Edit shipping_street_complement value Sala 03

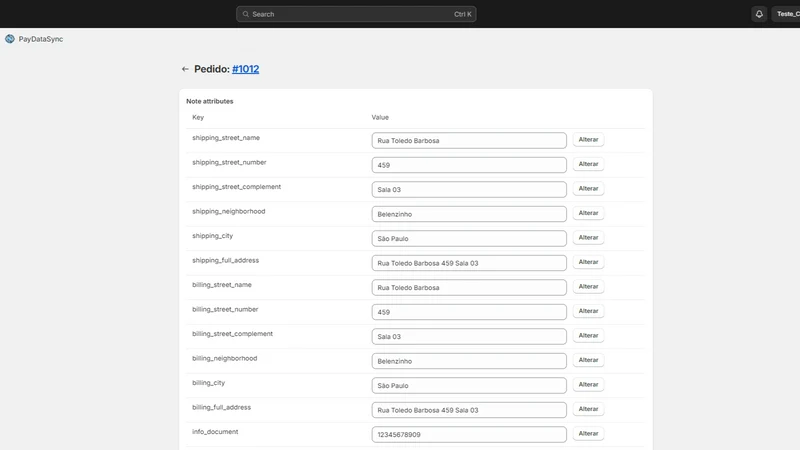click(469, 189)
